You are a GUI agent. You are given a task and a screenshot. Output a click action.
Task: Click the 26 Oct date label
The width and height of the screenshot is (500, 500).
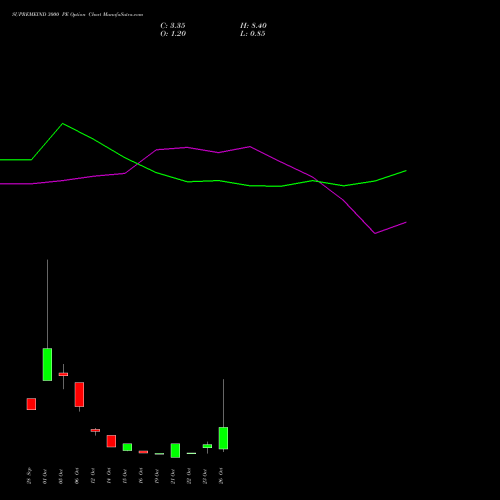click(x=221, y=476)
